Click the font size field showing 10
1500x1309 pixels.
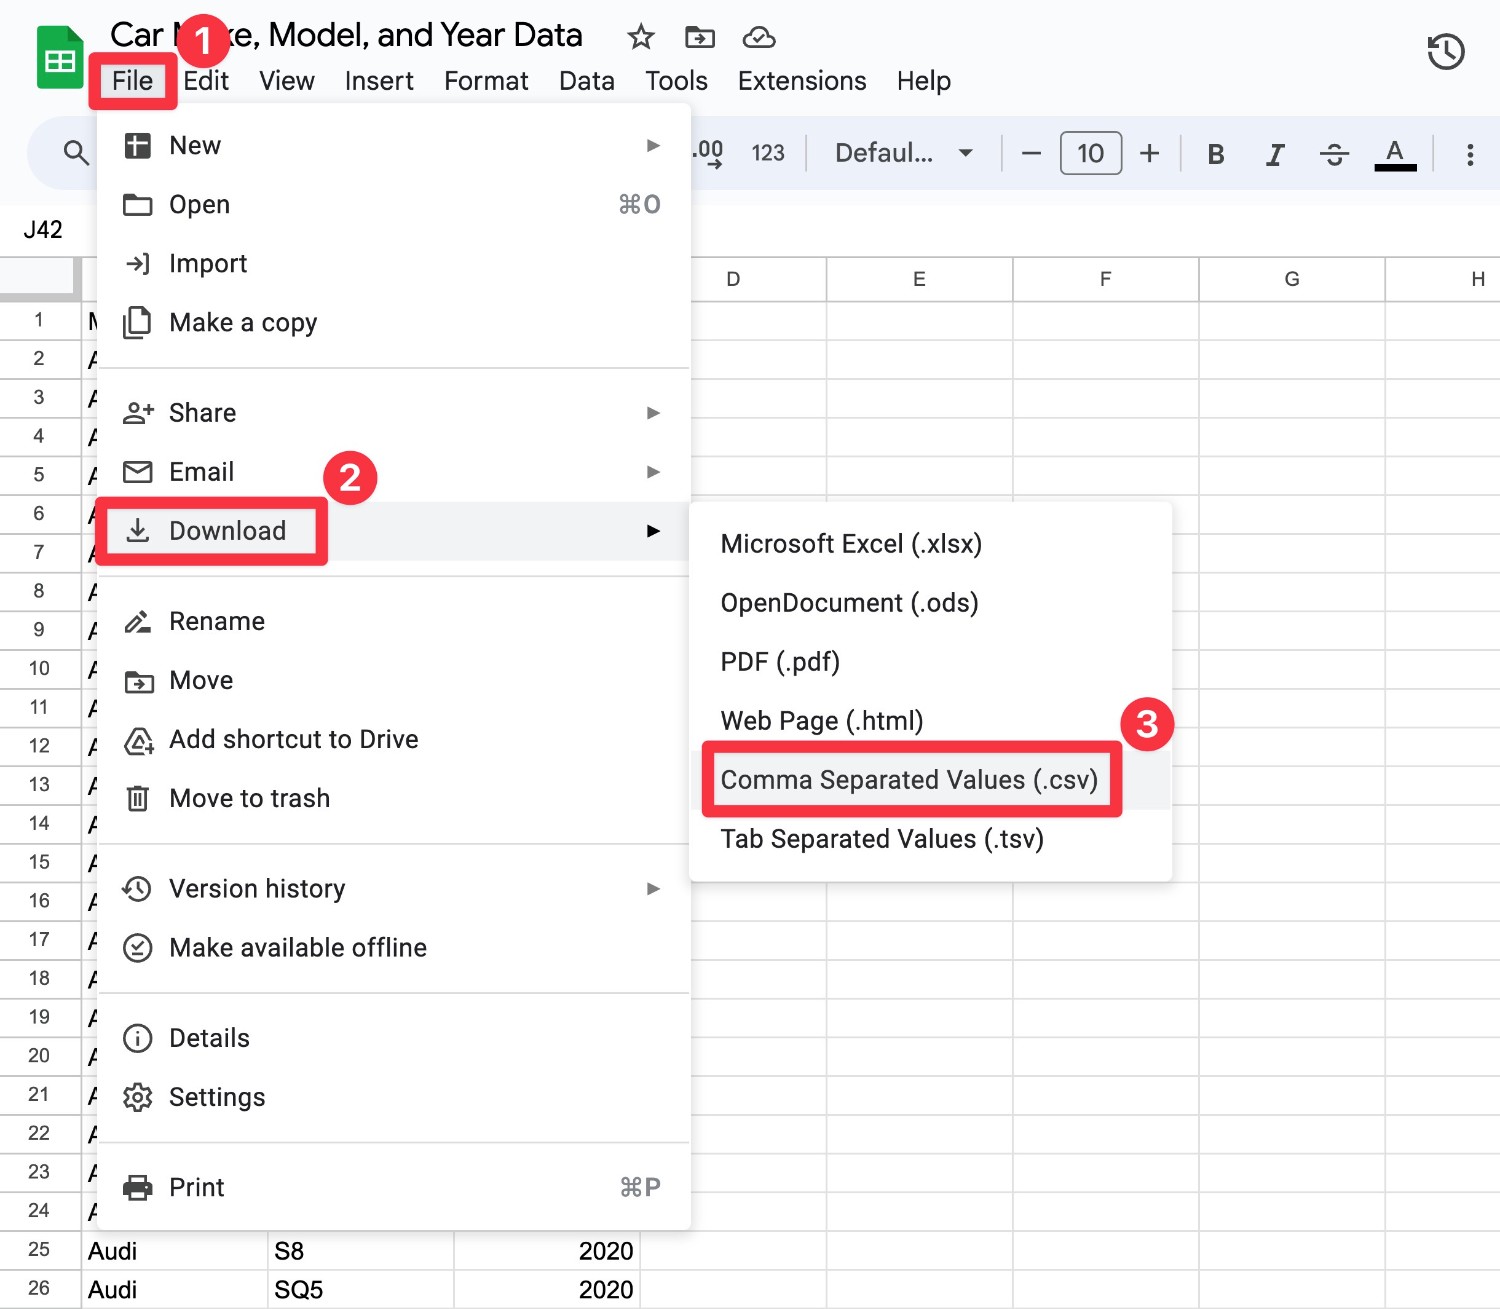1090,153
